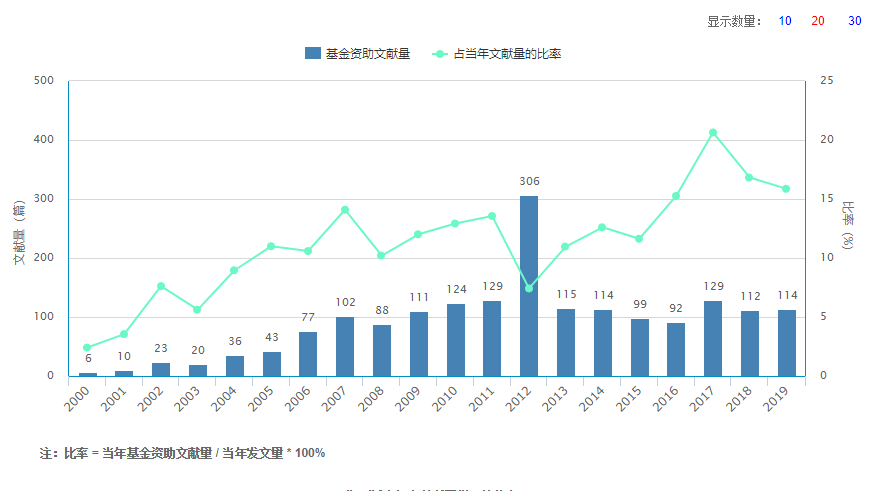The width and height of the screenshot is (876, 491).
Task: Click the 2019 bar labeled 114
Action: [x=787, y=343]
